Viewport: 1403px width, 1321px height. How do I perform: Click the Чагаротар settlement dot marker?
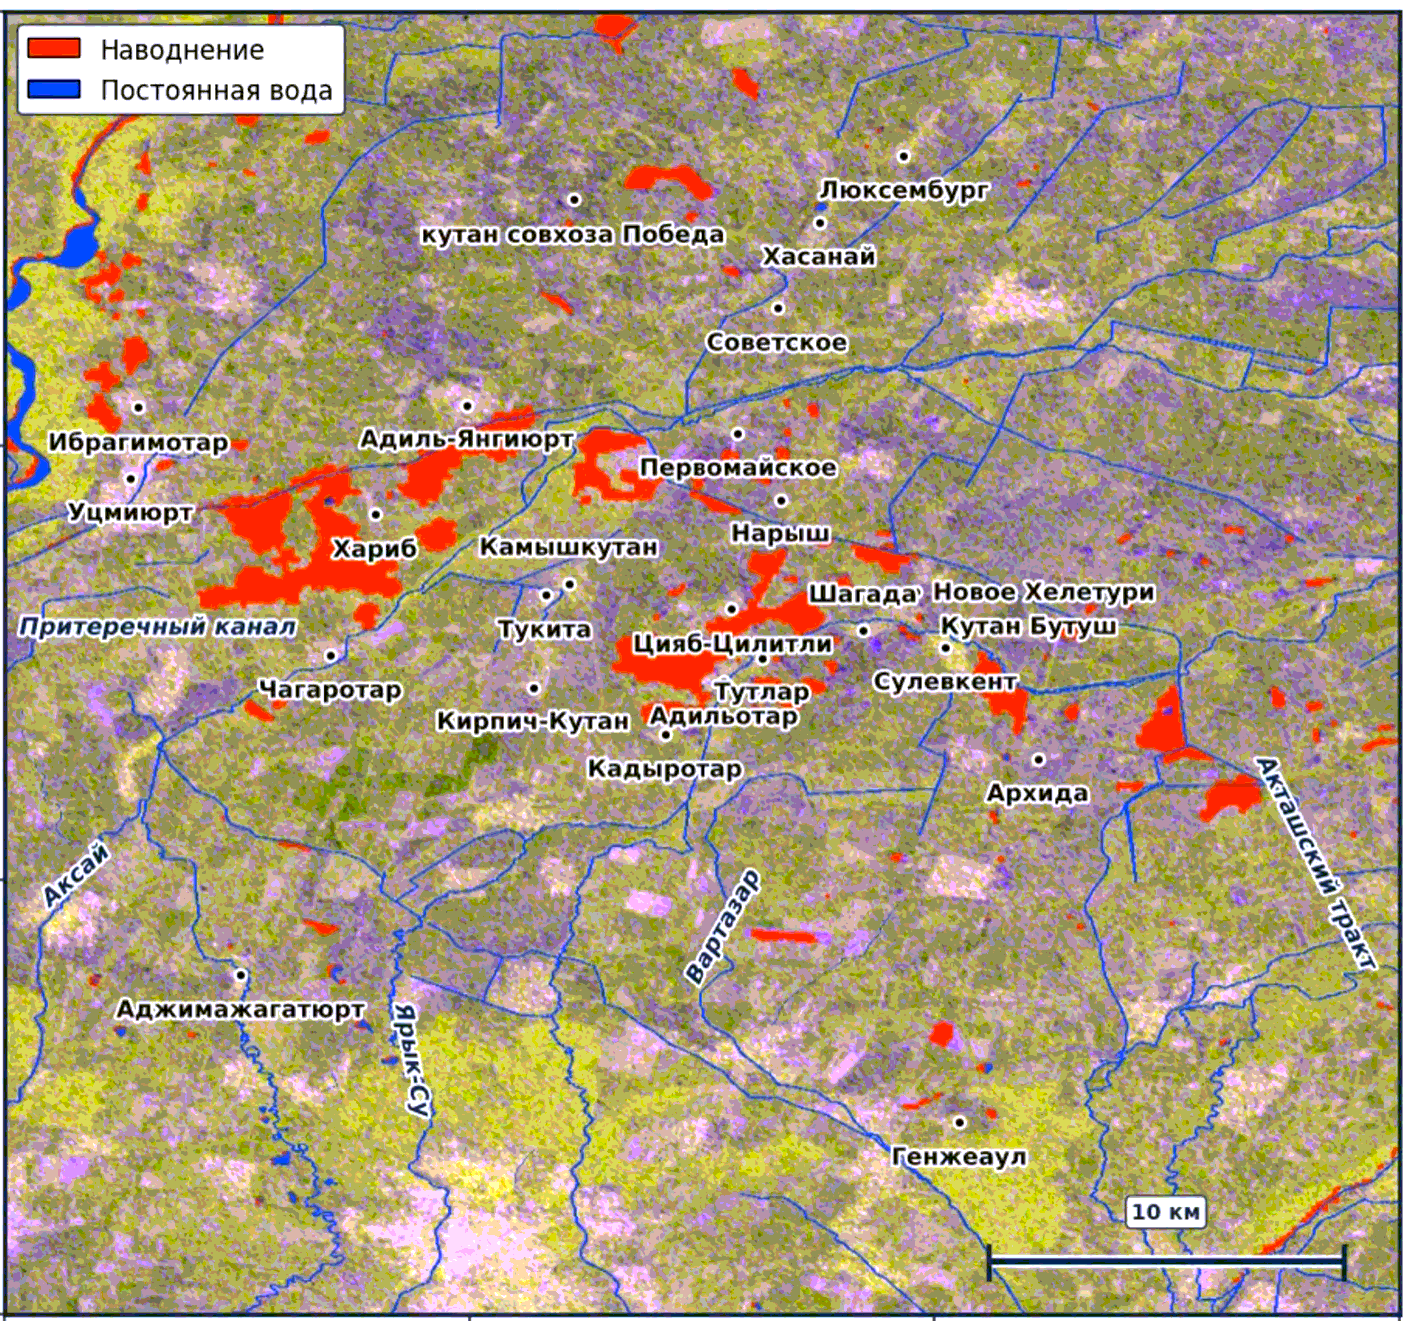331,656
